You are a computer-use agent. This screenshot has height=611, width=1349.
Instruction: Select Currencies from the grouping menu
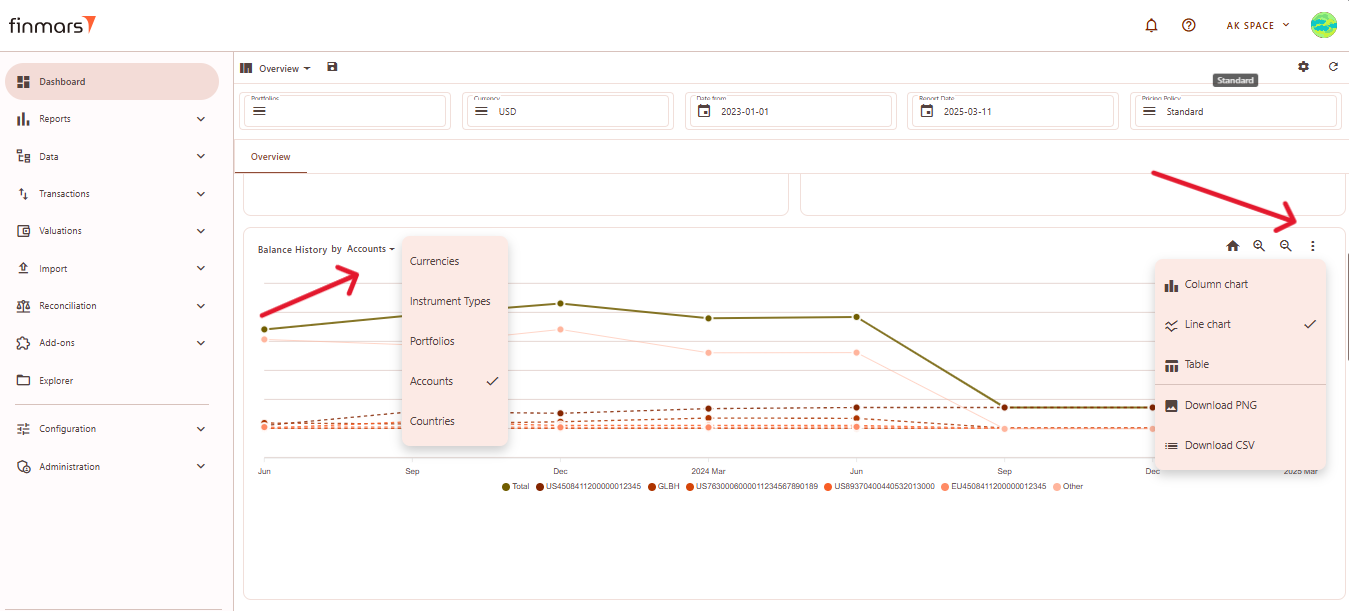click(435, 261)
